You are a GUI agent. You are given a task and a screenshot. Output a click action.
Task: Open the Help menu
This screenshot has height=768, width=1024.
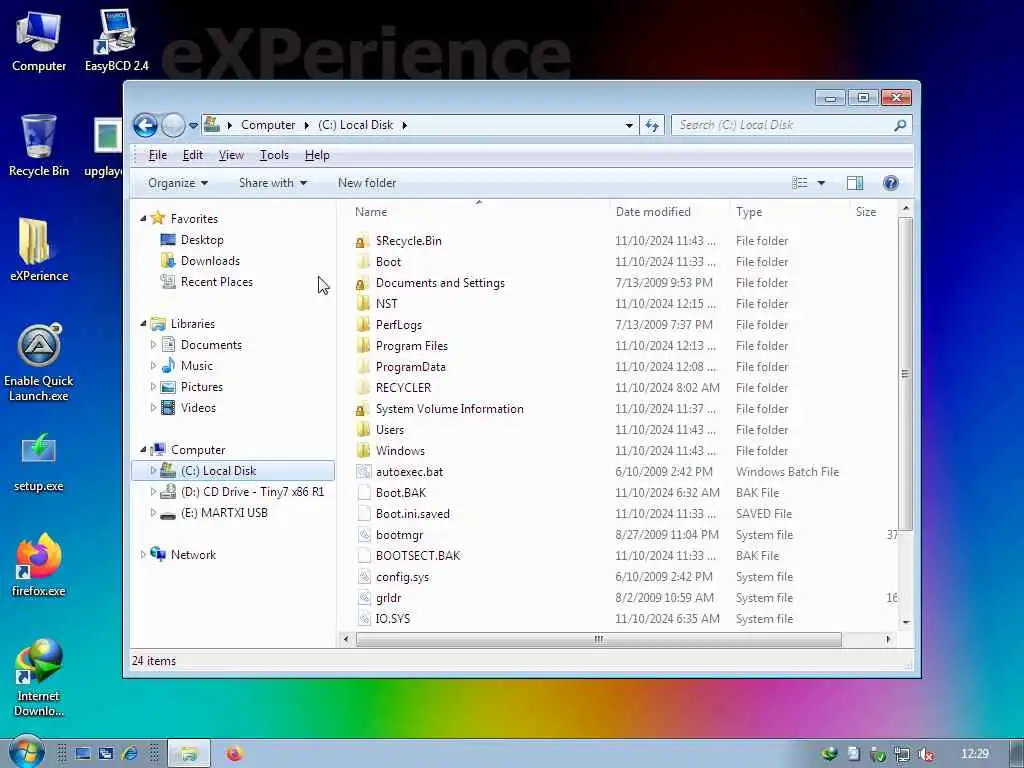click(317, 155)
